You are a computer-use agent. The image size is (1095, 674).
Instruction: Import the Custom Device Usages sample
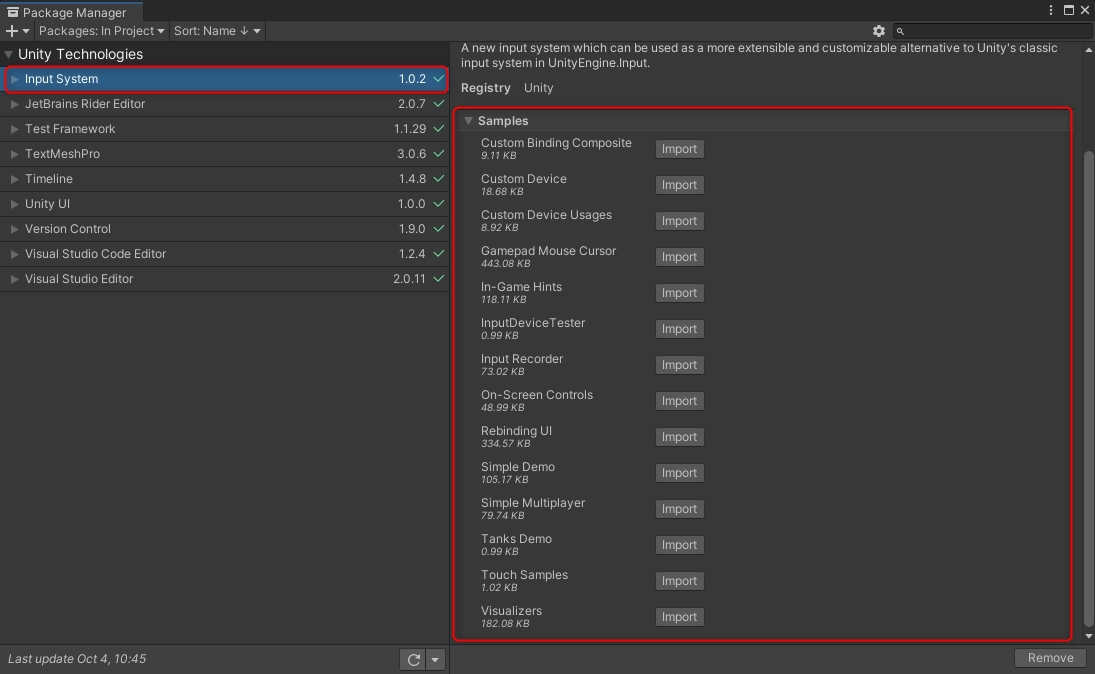(679, 221)
